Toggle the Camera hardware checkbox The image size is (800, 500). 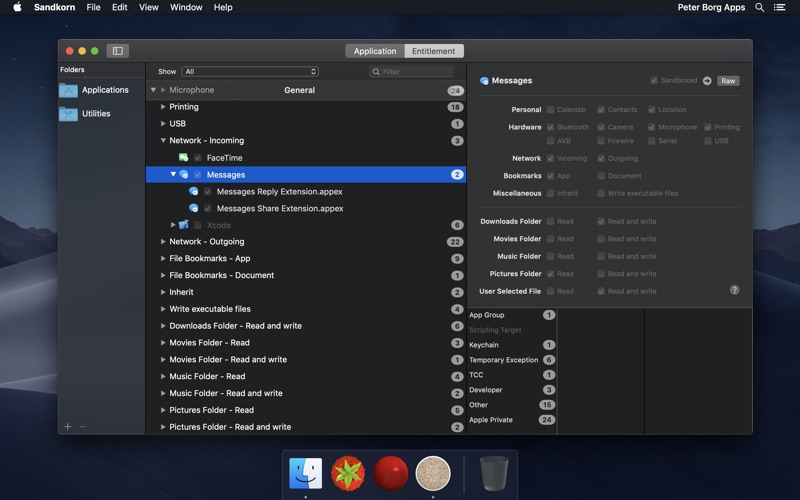point(601,127)
